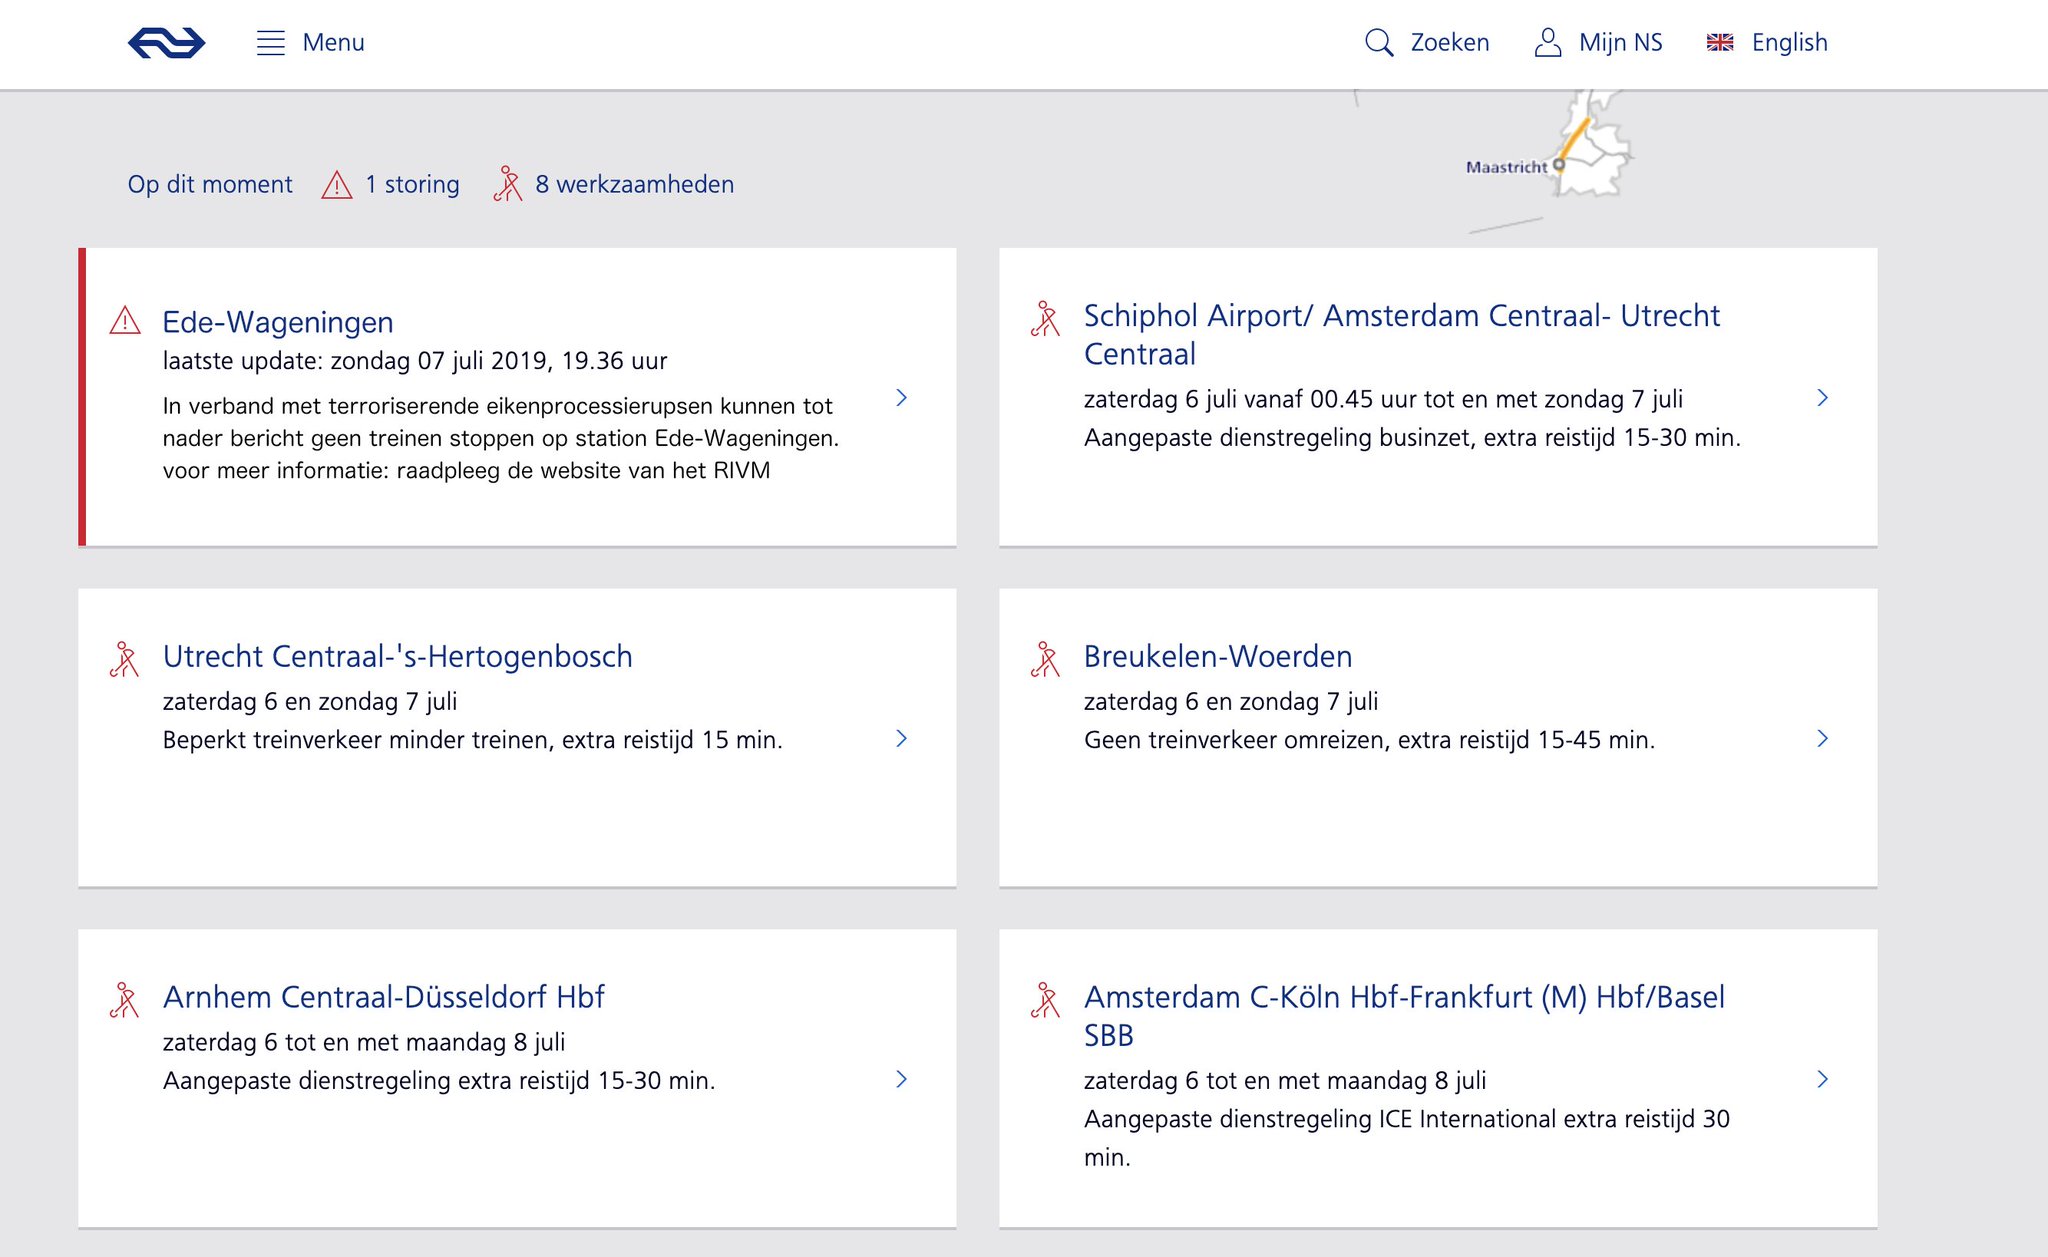This screenshot has height=1257, width=2048.
Task: Open Schiphol Airport/ Amsterdam Centraal- Utrecht Centraal
Action: click(1402, 334)
